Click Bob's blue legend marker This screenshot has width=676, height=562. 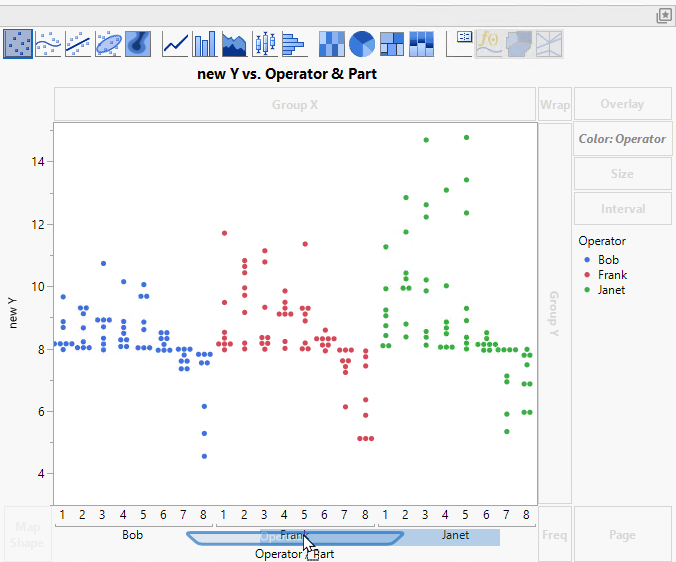[586, 260]
